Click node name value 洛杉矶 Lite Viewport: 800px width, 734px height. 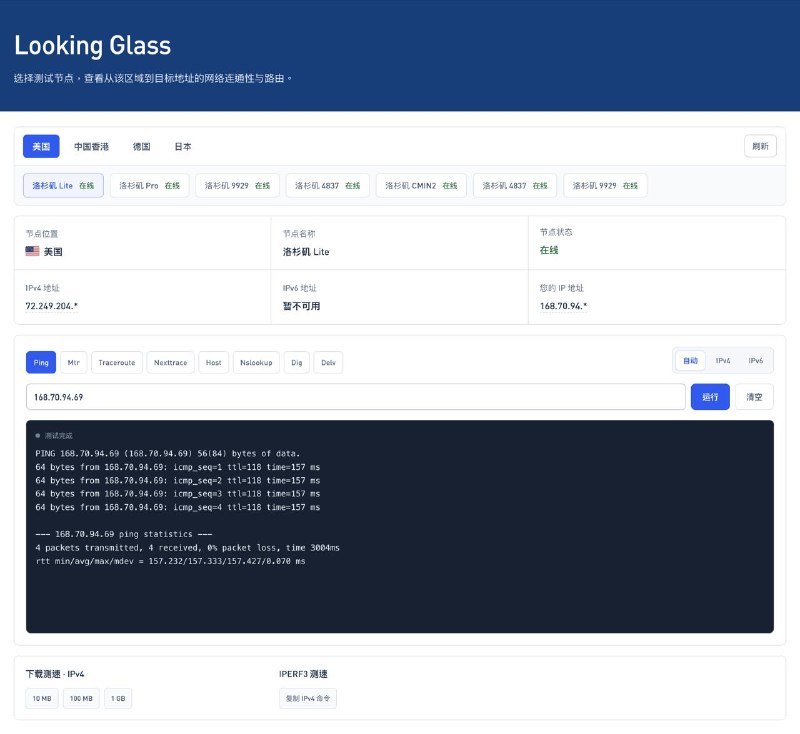tap(306, 251)
